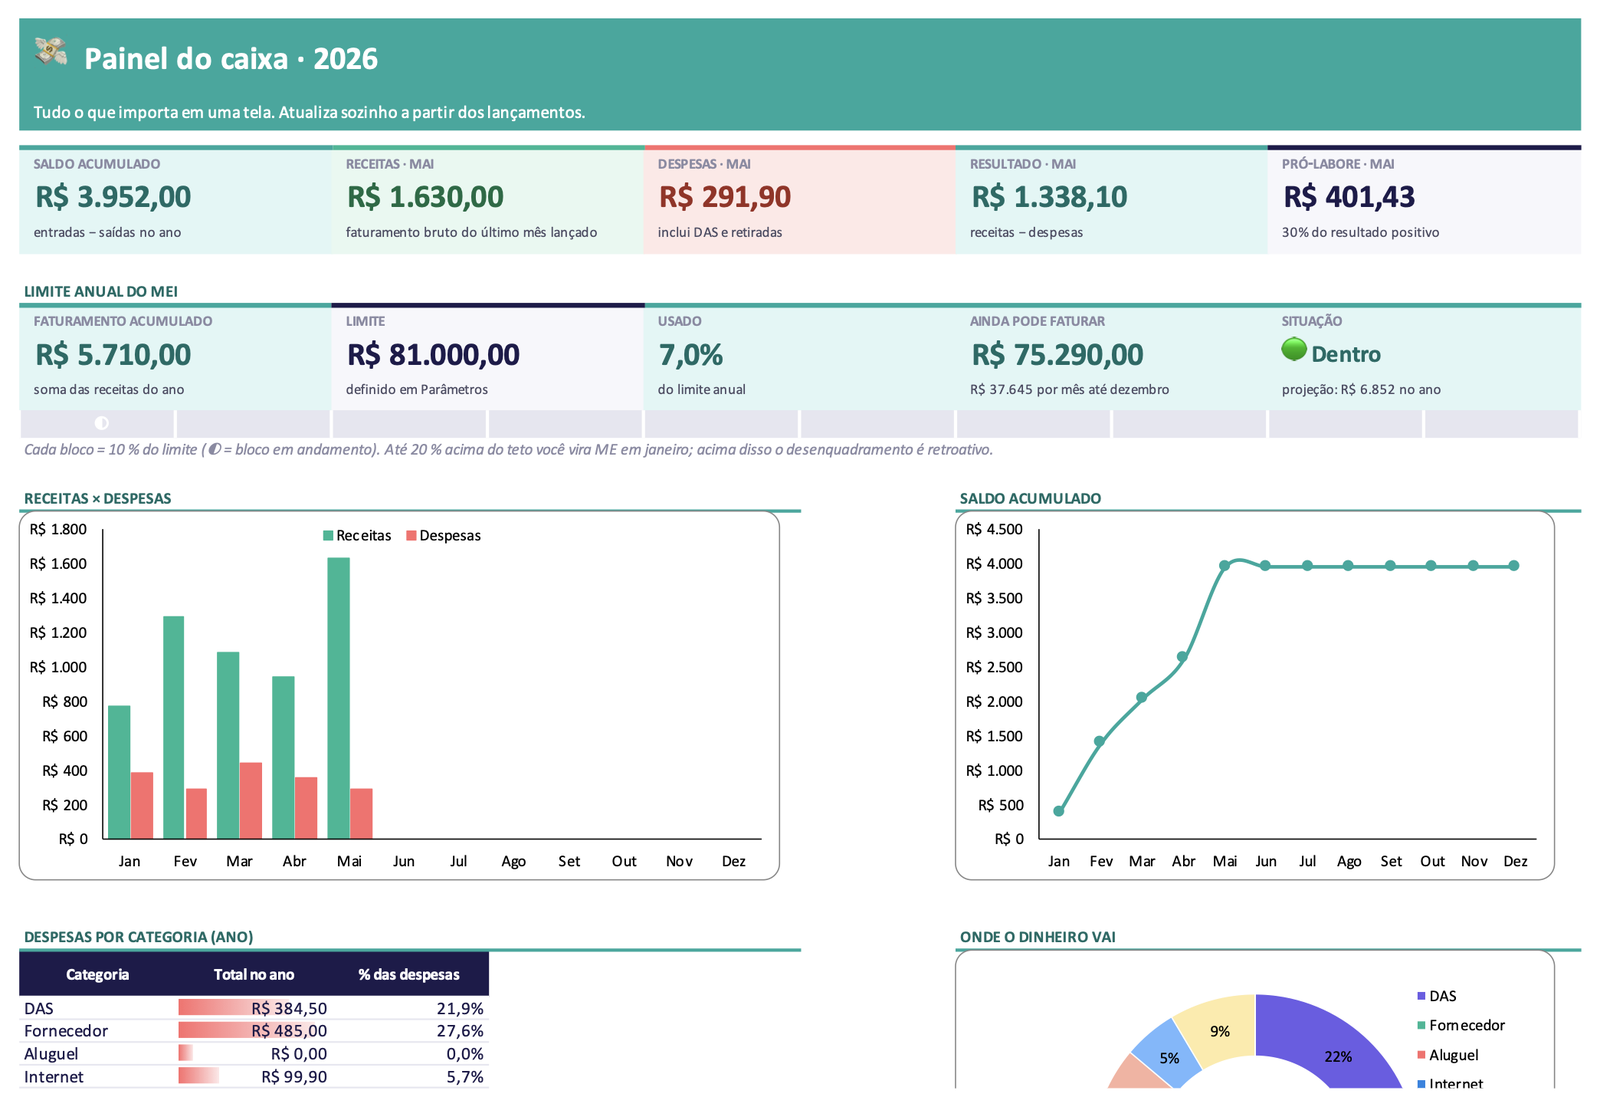The width and height of the screenshot is (1600, 1107).
Task: Click the purple DAS legend swatch
Action: click(x=1421, y=996)
